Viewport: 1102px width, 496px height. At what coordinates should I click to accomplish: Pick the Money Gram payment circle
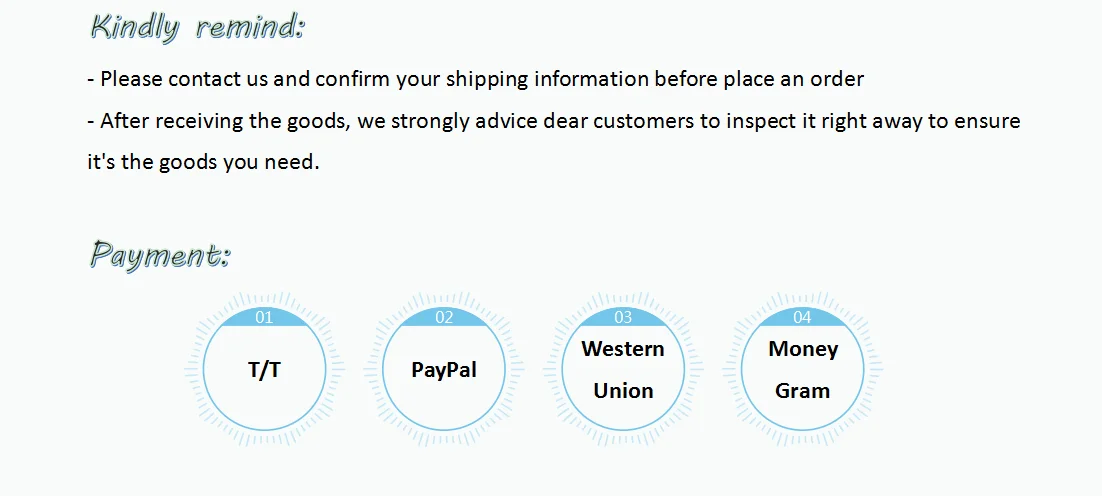[x=802, y=370]
